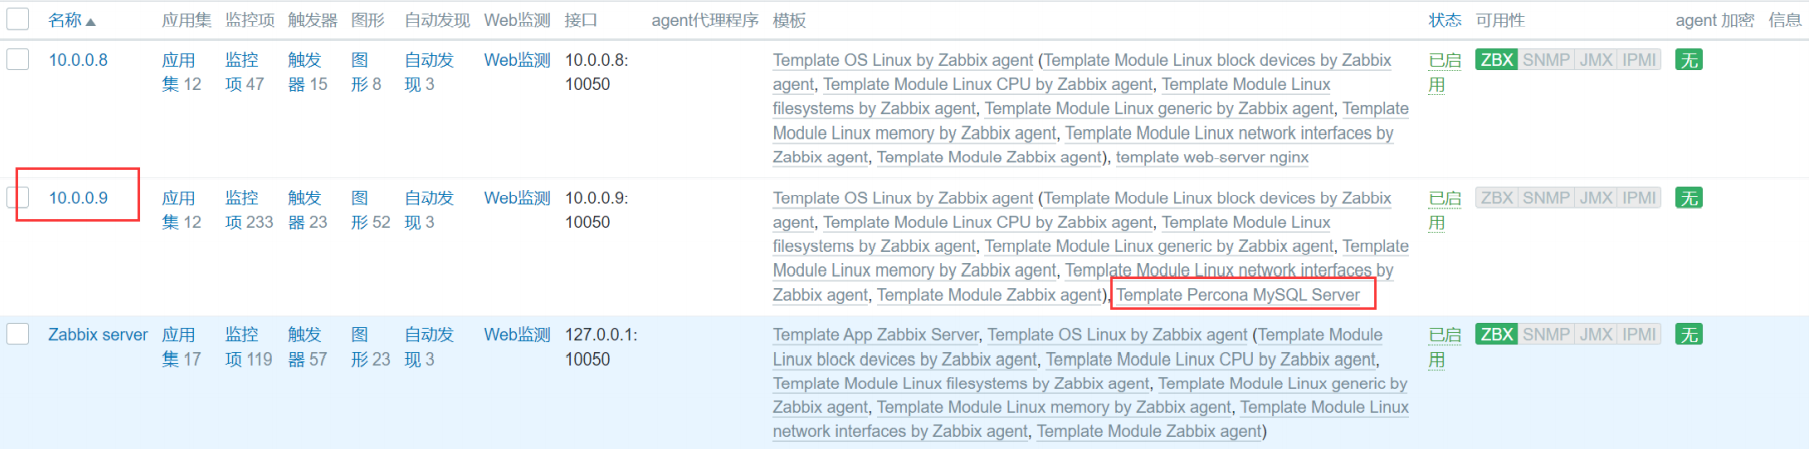1809x449 pixels.
Task: Click the JMX badge in the 10.0.0.9 row
Action: 1595,198
